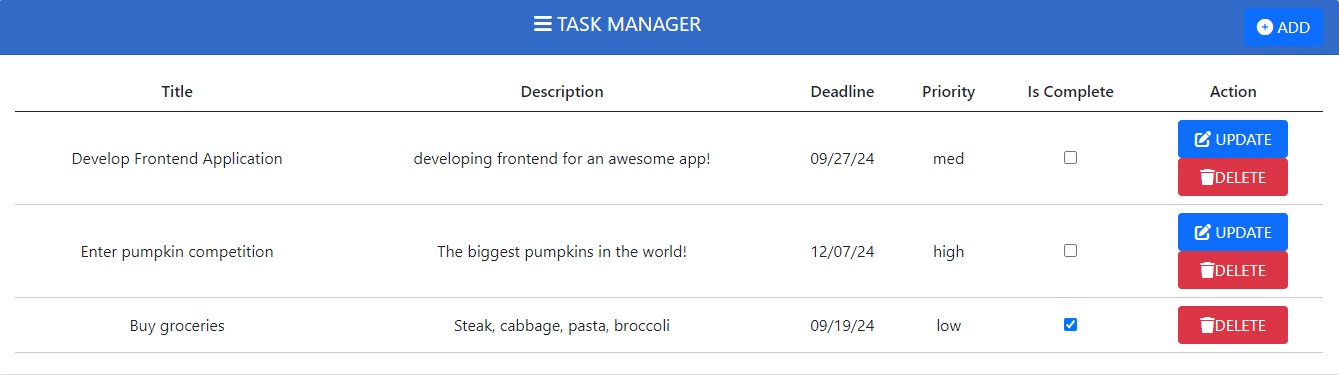
Task: Click edit pencil icon for pumpkin competition task
Action: [1203, 232]
